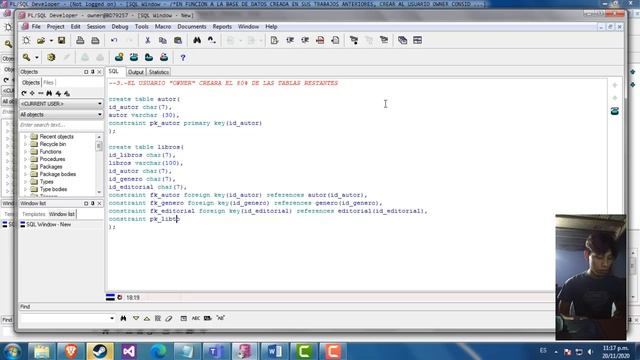Expand the Procedures folder

coord(25,159)
